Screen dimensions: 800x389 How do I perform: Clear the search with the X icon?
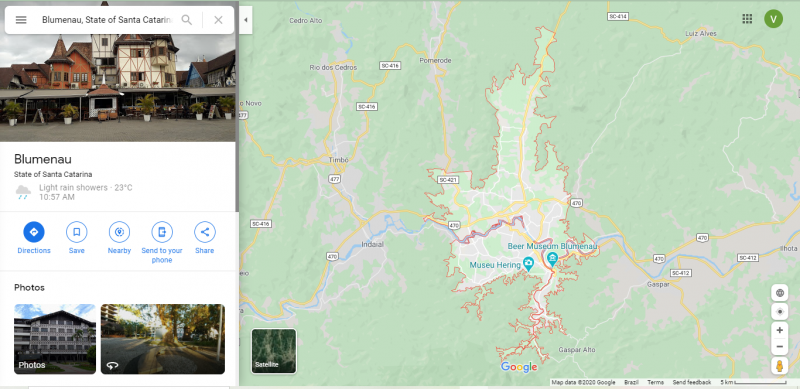tap(218, 20)
